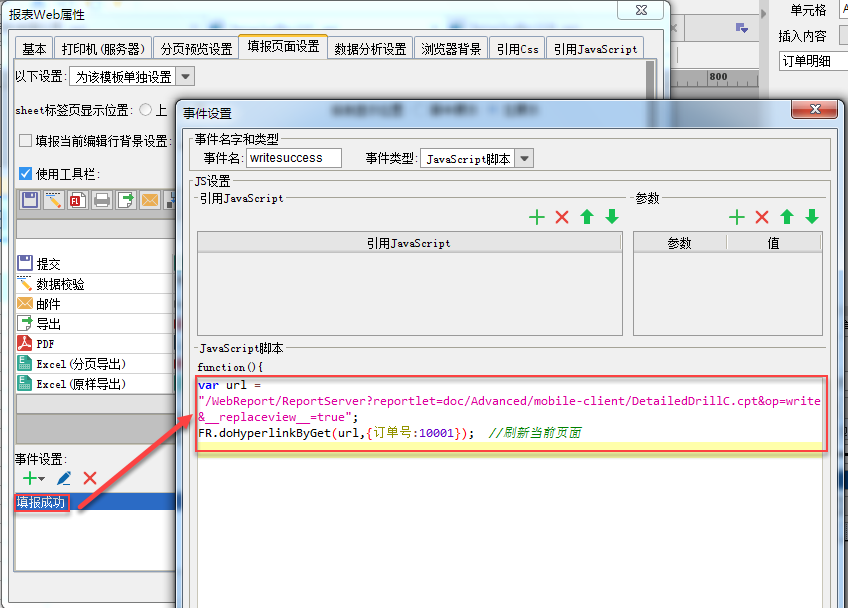
Task: Switch to the 分页预览设置 tab
Action: (196, 49)
